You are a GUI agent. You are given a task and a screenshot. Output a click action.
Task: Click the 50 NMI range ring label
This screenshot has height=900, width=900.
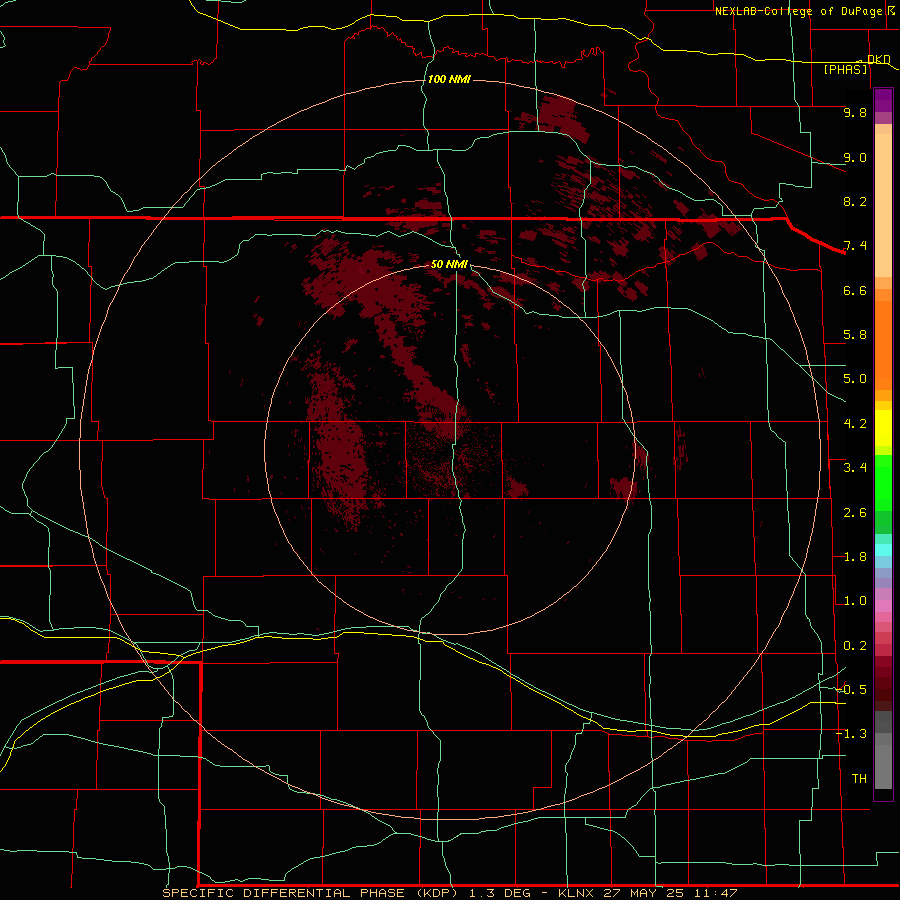(x=449, y=264)
